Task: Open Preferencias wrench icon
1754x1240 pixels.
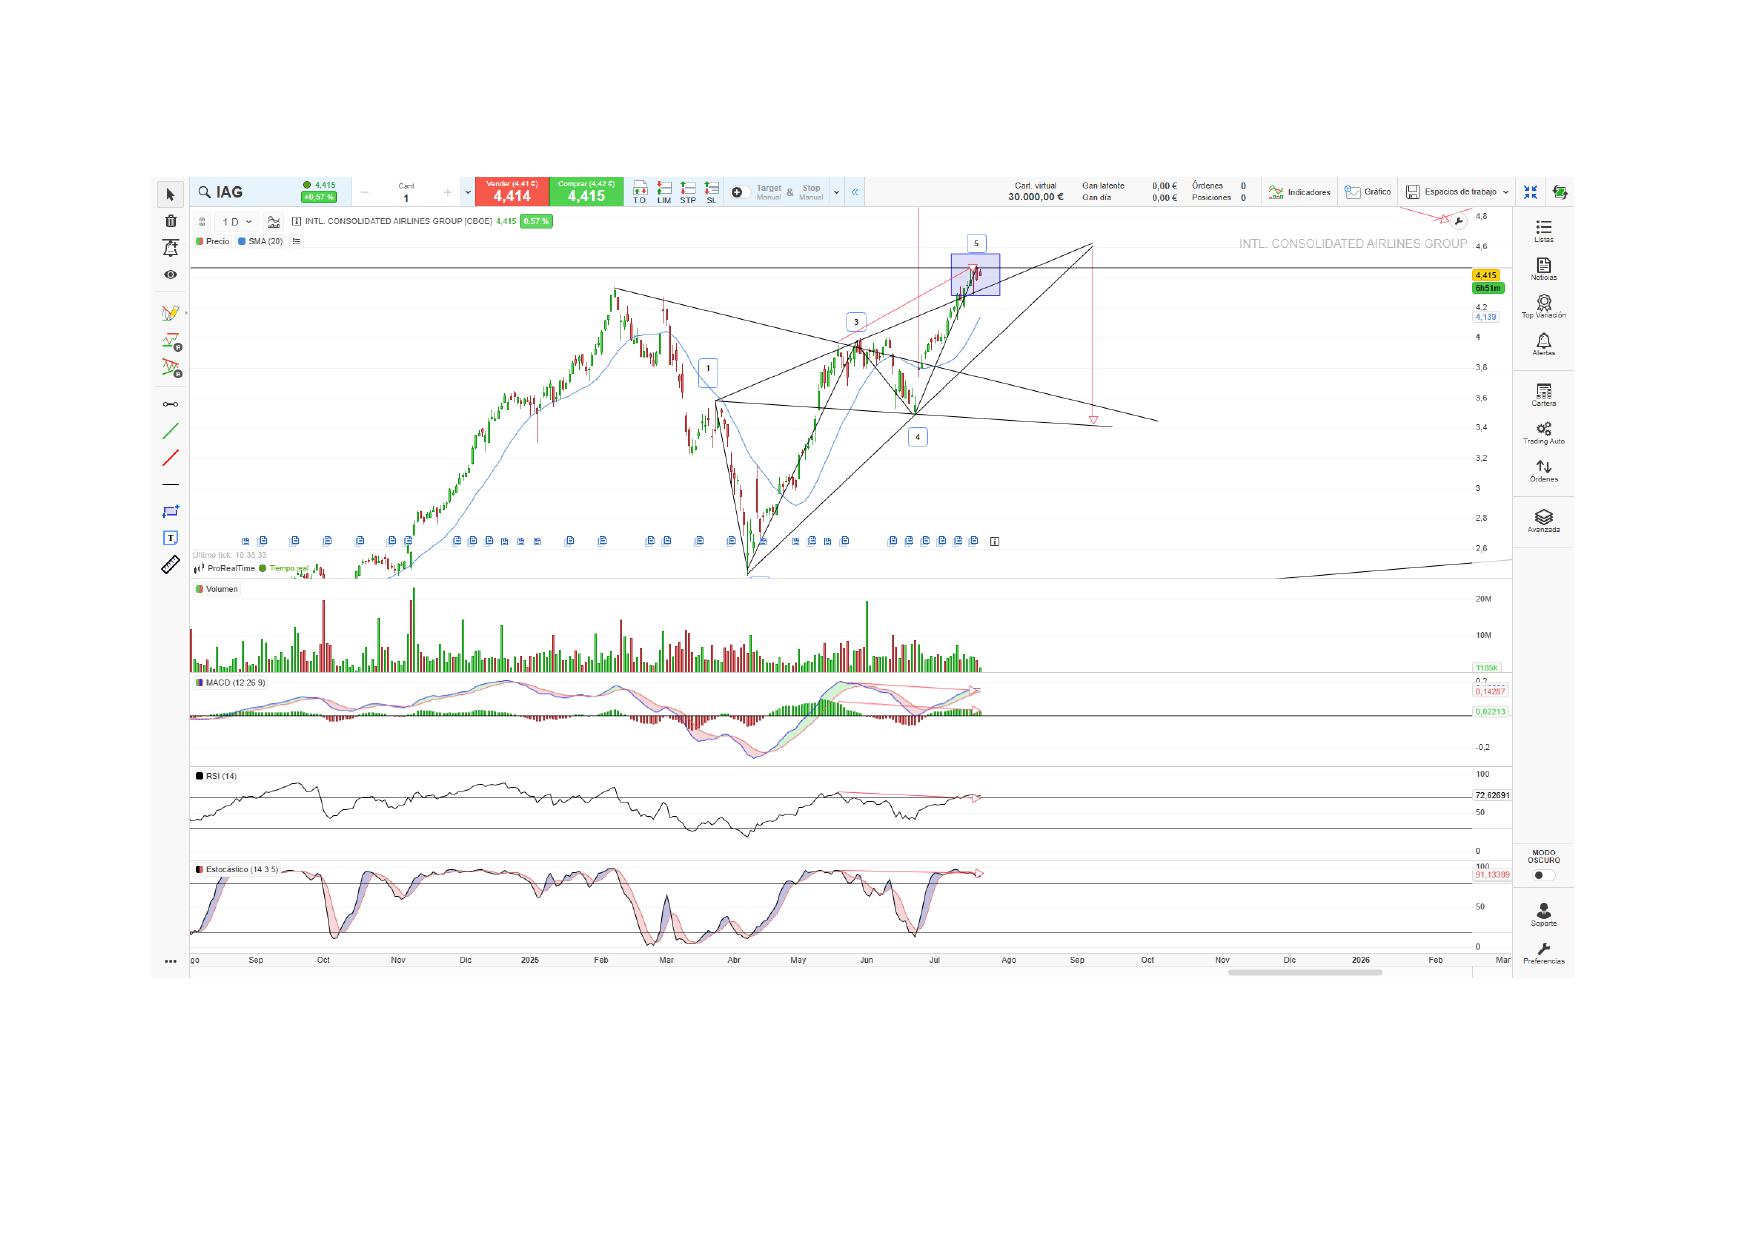Action: 1543,953
